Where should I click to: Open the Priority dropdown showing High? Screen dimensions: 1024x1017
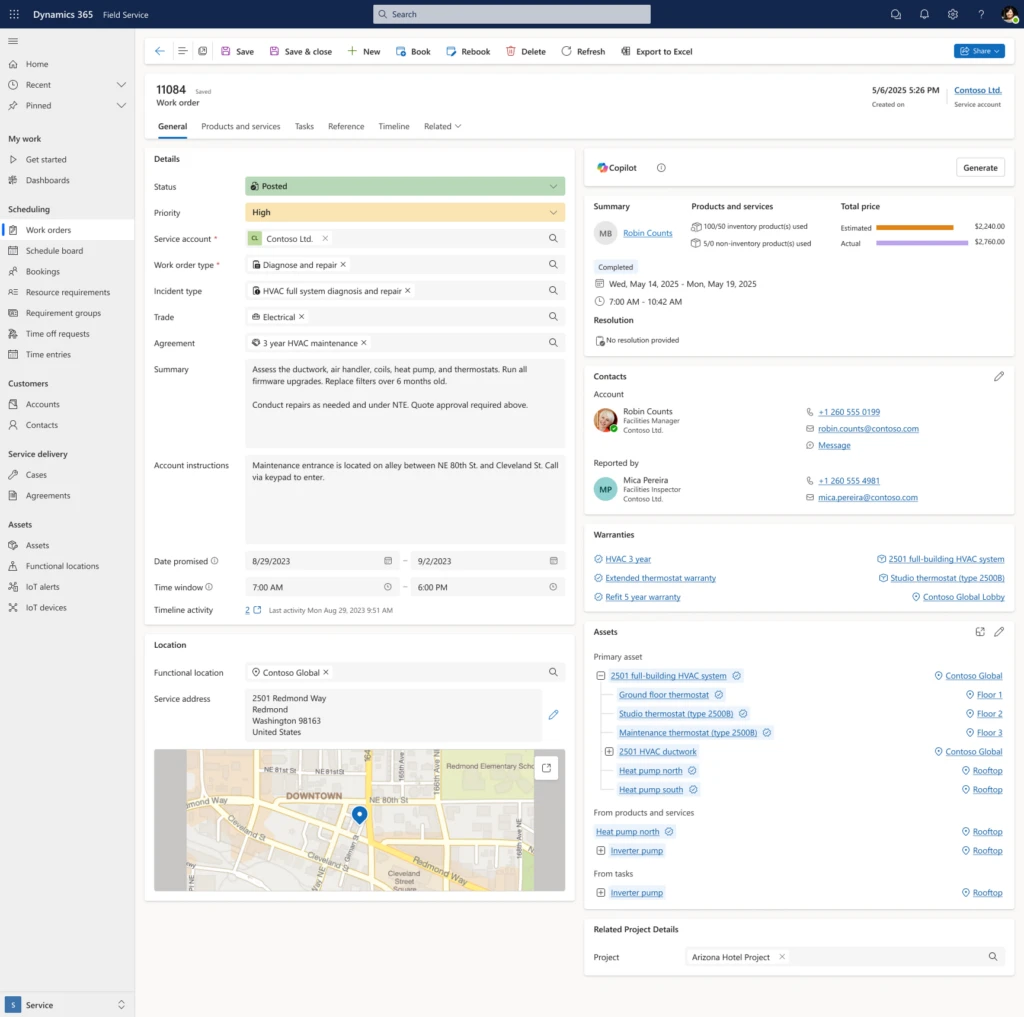(x=405, y=212)
